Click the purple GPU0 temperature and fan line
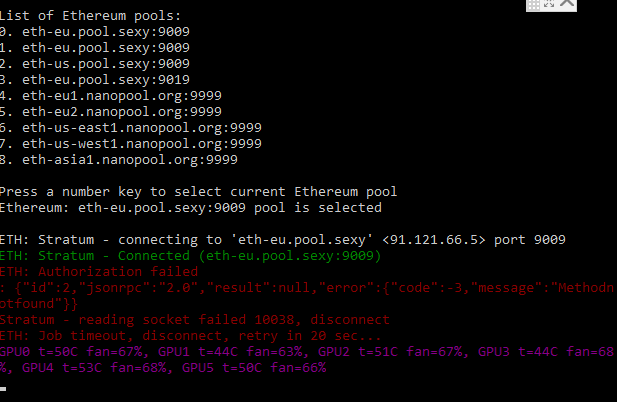Image resolution: width=618 pixels, height=402 pixels. (307, 360)
